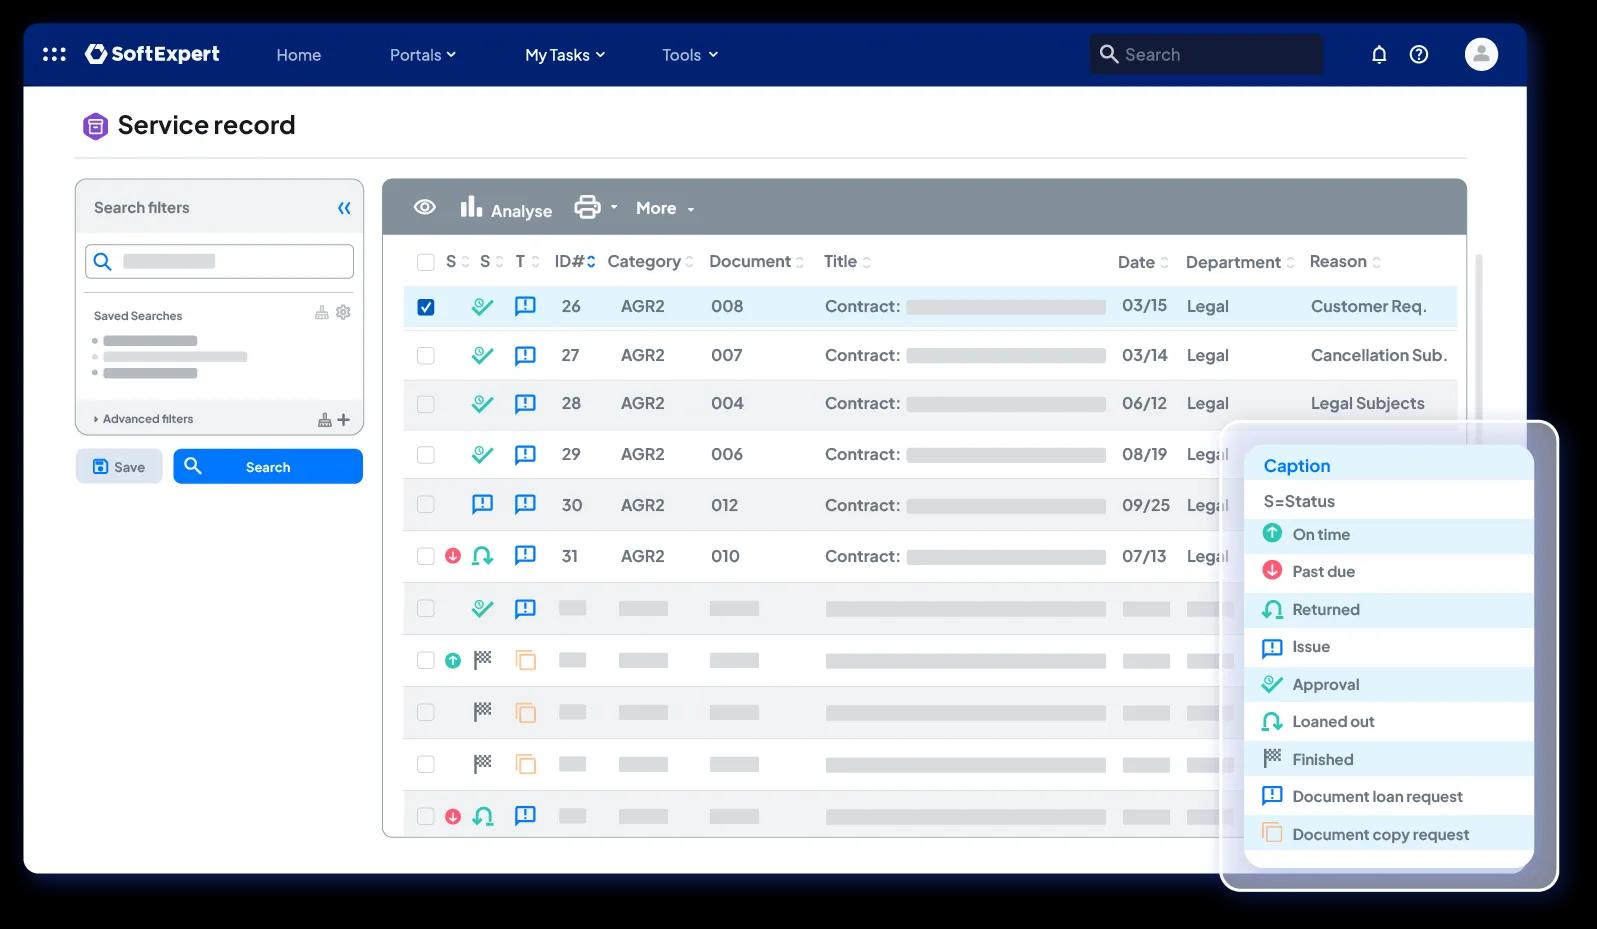Open the print options dropdown arrow
1597x929 pixels.
tap(614, 207)
